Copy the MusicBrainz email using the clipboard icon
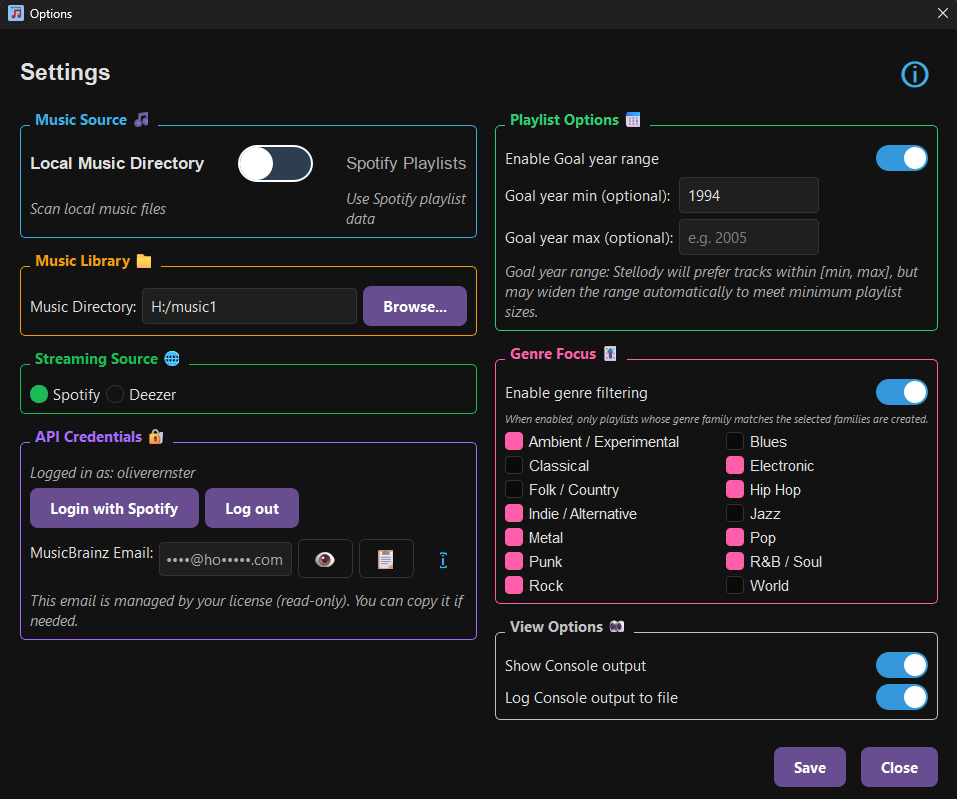The width and height of the screenshot is (957, 799). coord(386,559)
